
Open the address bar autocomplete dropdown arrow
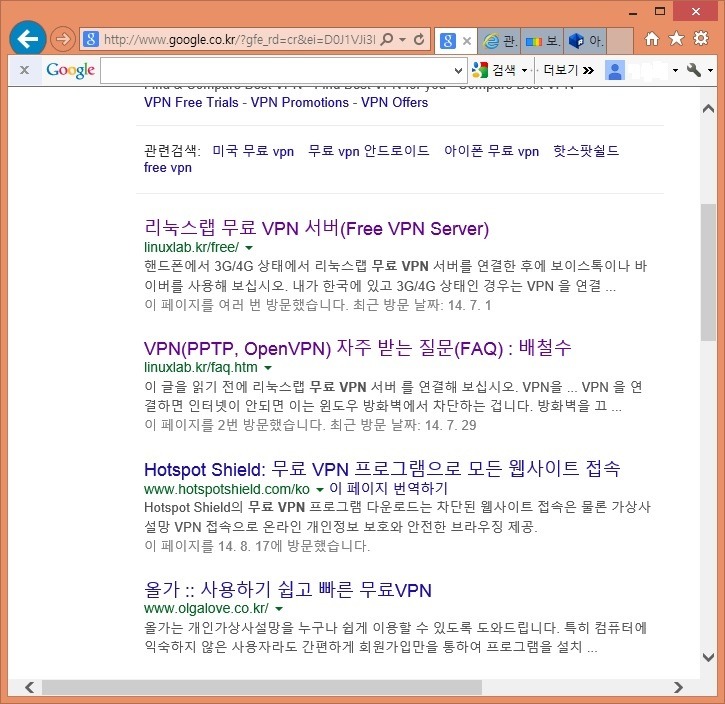pyautogui.click(x=402, y=40)
